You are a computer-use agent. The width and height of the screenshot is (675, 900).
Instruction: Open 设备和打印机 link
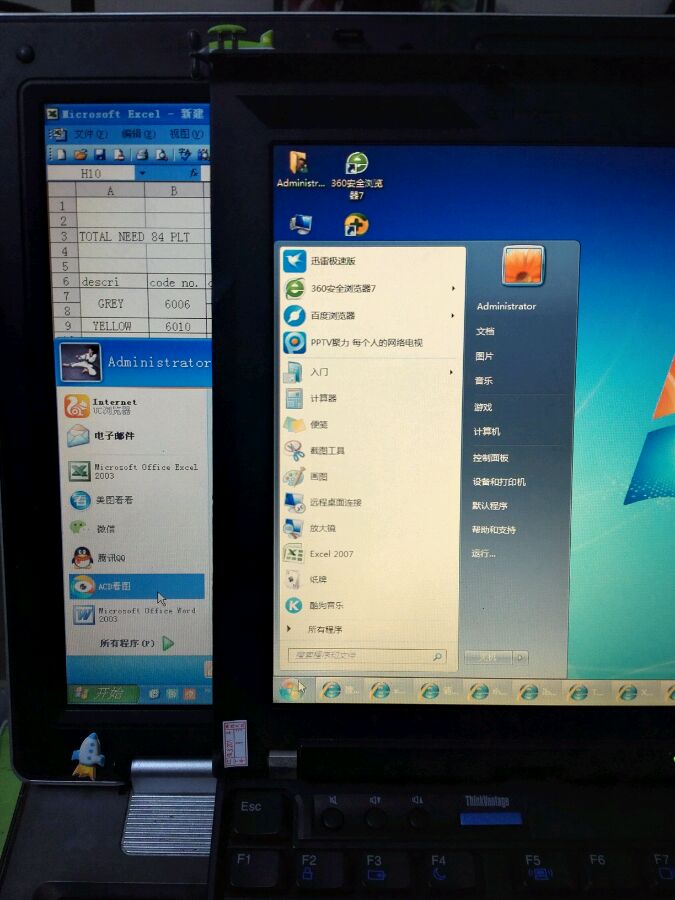tap(499, 482)
